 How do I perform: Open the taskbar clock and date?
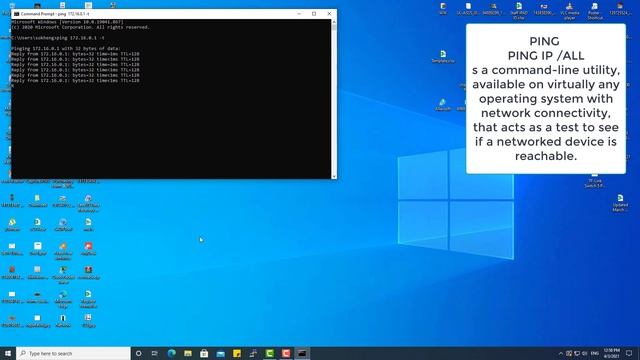(611, 353)
